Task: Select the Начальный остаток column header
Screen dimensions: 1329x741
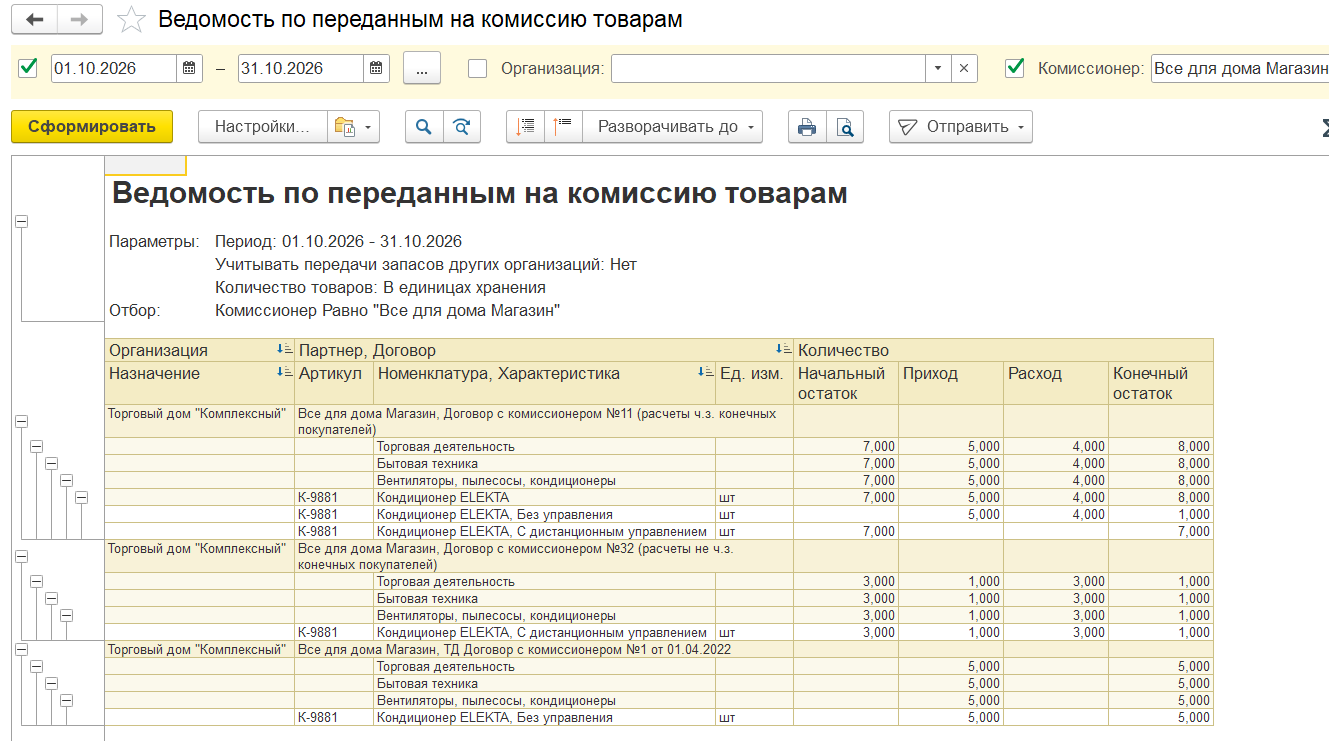Action: coord(846,383)
